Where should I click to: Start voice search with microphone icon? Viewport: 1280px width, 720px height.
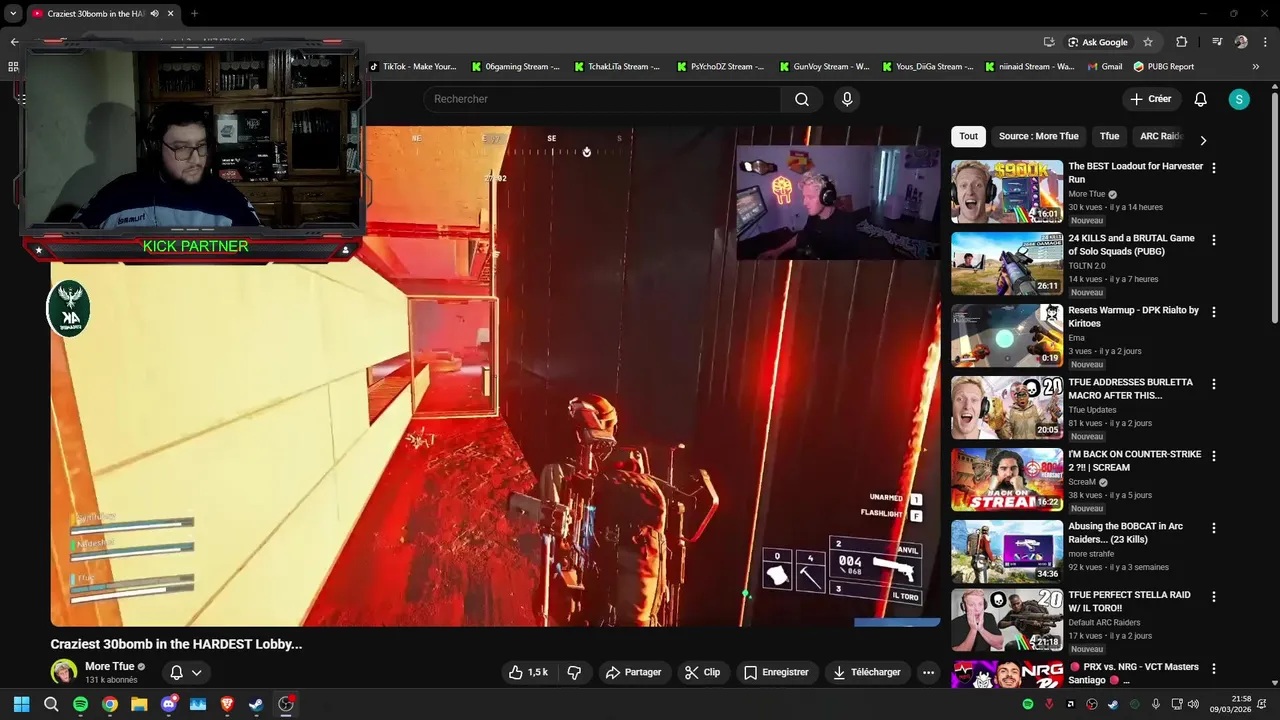click(x=847, y=99)
